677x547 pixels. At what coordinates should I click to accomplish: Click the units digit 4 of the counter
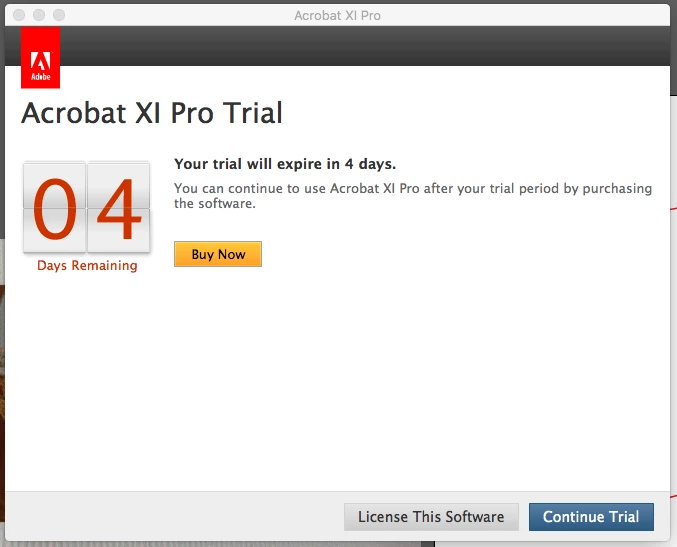point(119,207)
